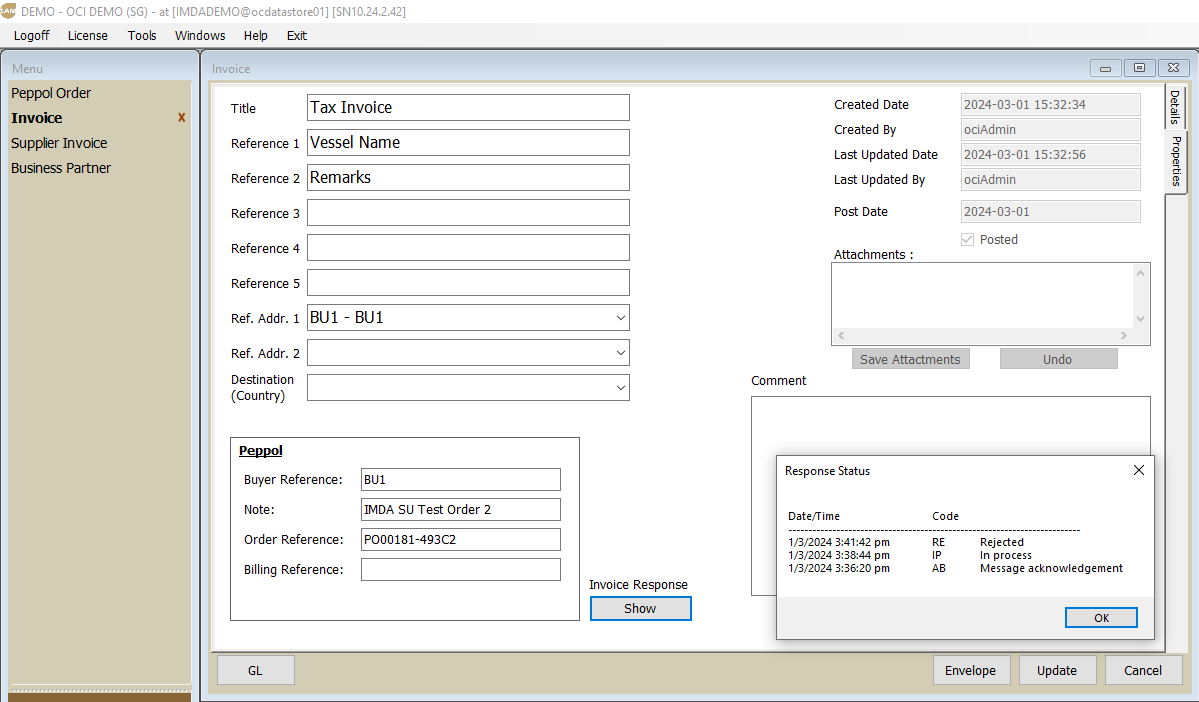Click Show under Invoice Response
Image resolution: width=1199 pixels, height=702 pixels.
640,608
